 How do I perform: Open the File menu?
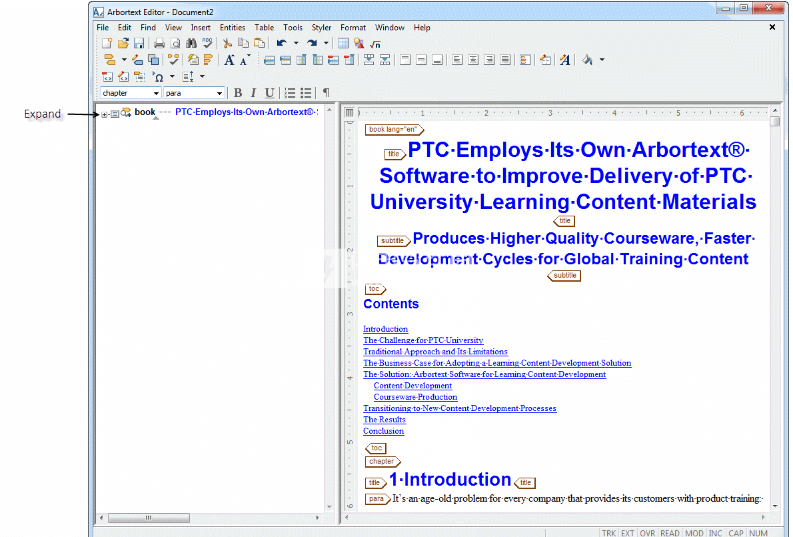[103, 27]
